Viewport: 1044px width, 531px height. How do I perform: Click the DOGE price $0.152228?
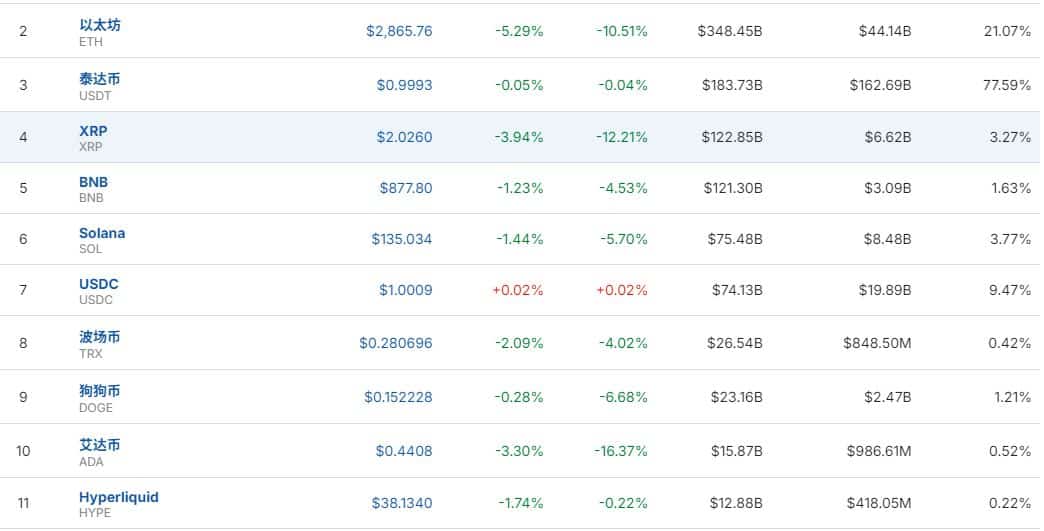coord(398,397)
